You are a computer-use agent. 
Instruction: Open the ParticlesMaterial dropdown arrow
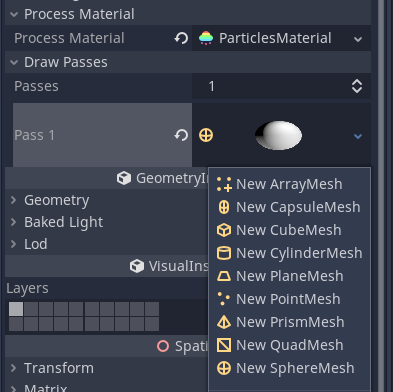pos(358,39)
